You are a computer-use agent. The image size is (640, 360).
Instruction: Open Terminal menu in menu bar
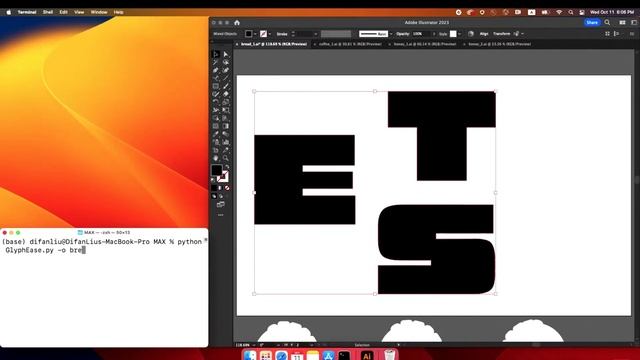27,12
